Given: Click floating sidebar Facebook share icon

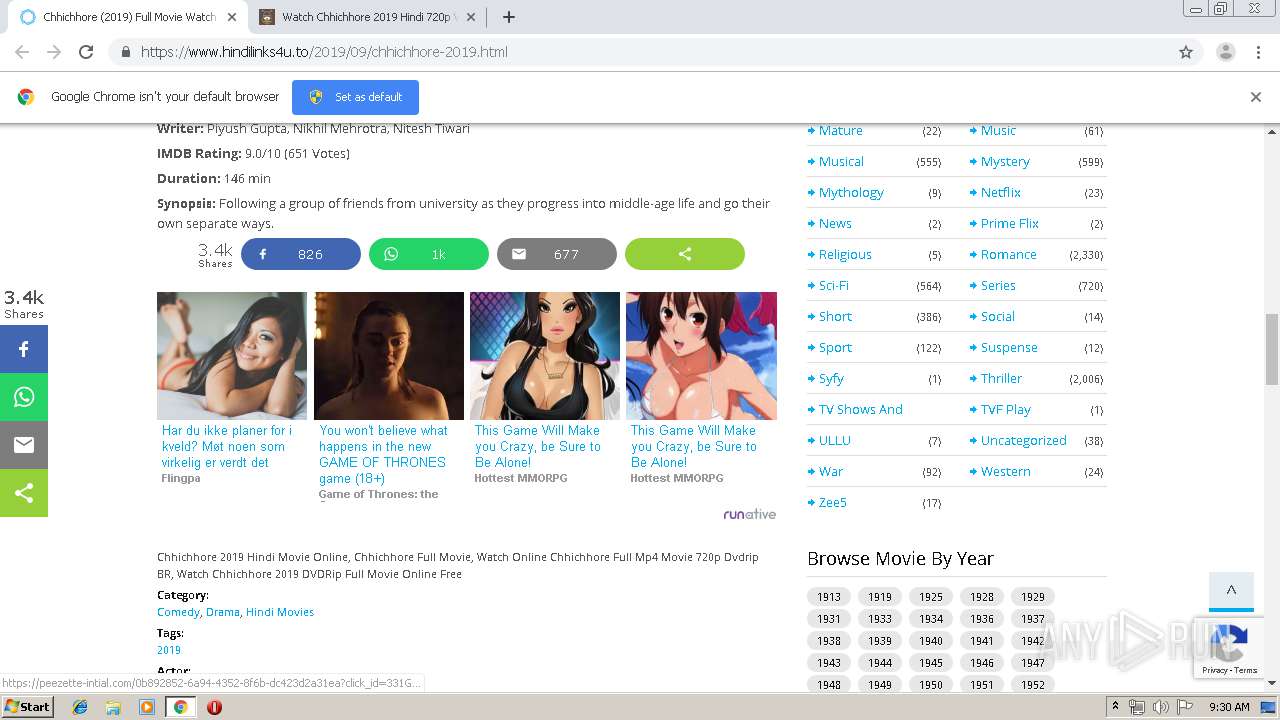Looking at the screenshot, I should click(x=24, y=349).
